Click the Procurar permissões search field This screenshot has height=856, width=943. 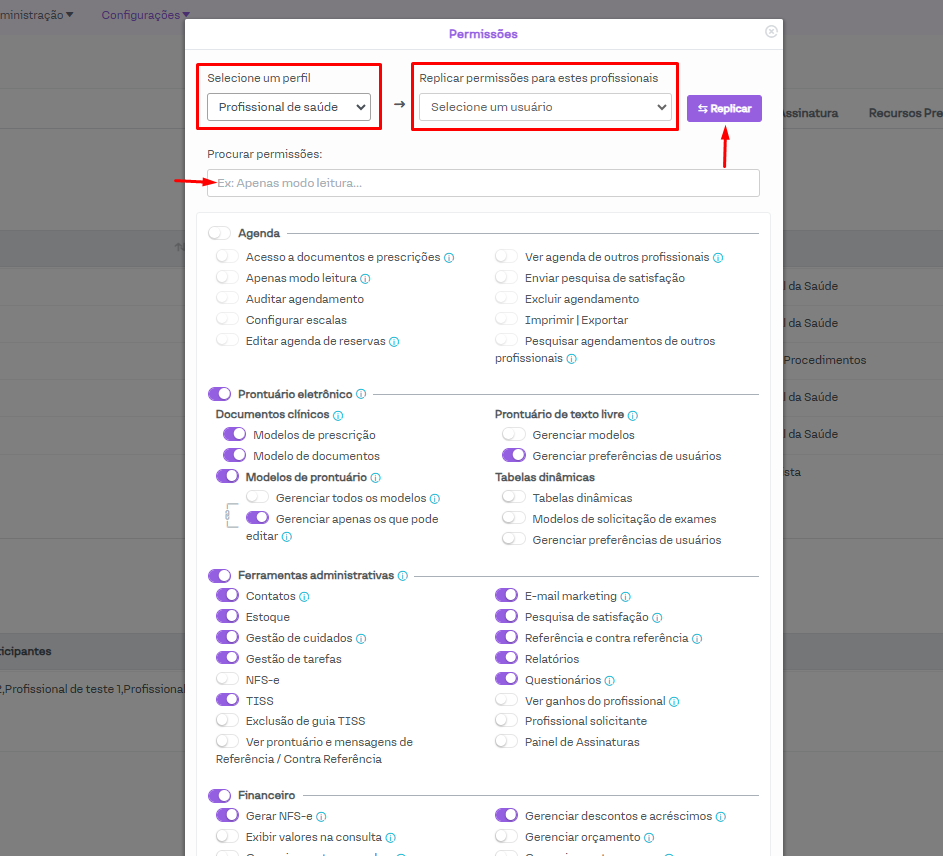483,183
